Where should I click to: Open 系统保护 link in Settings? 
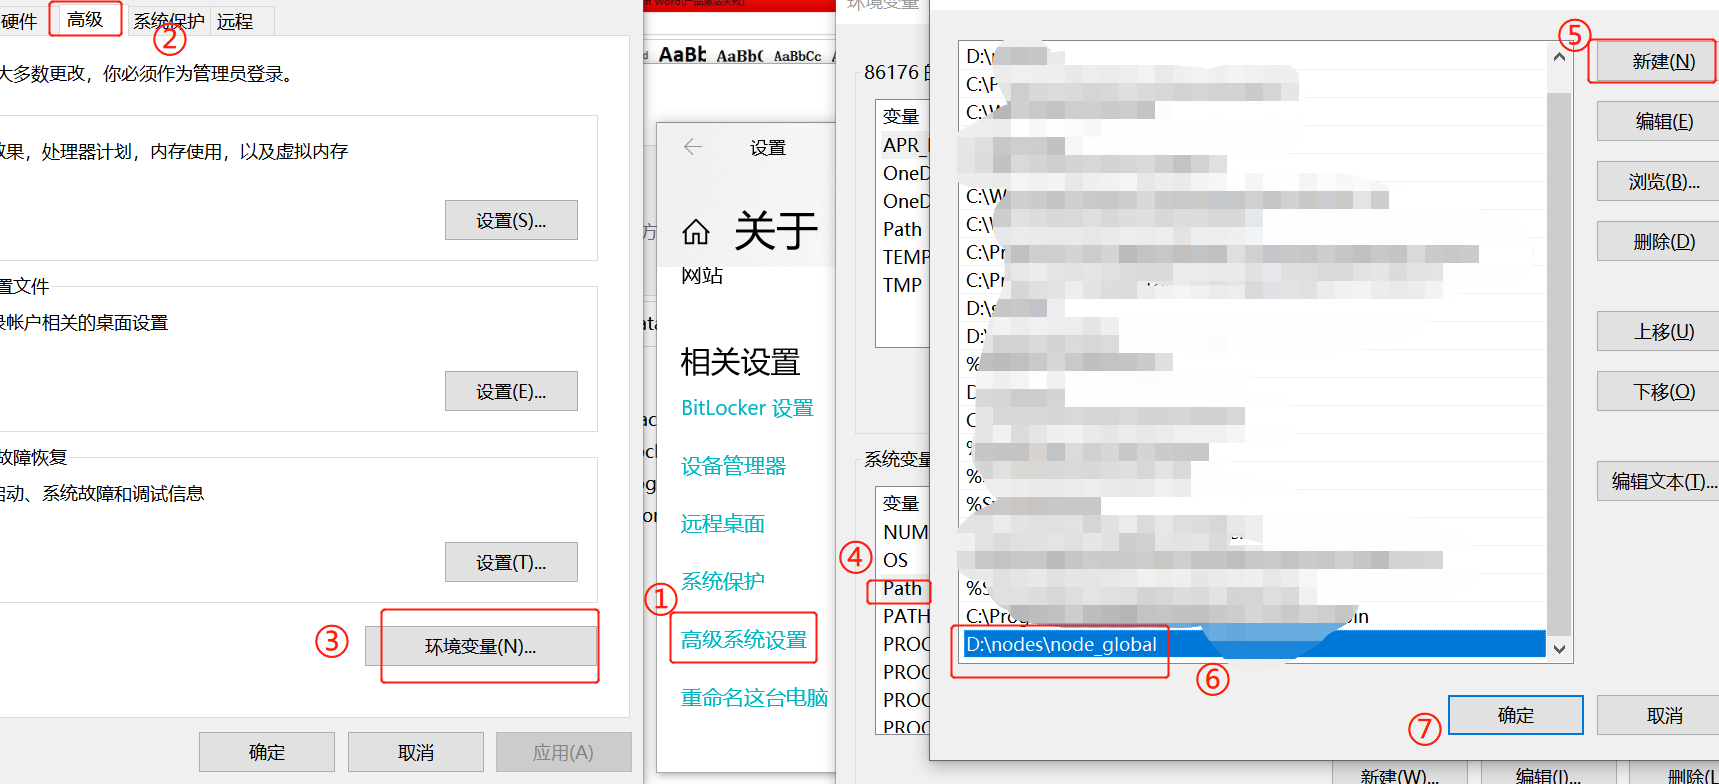722,581
